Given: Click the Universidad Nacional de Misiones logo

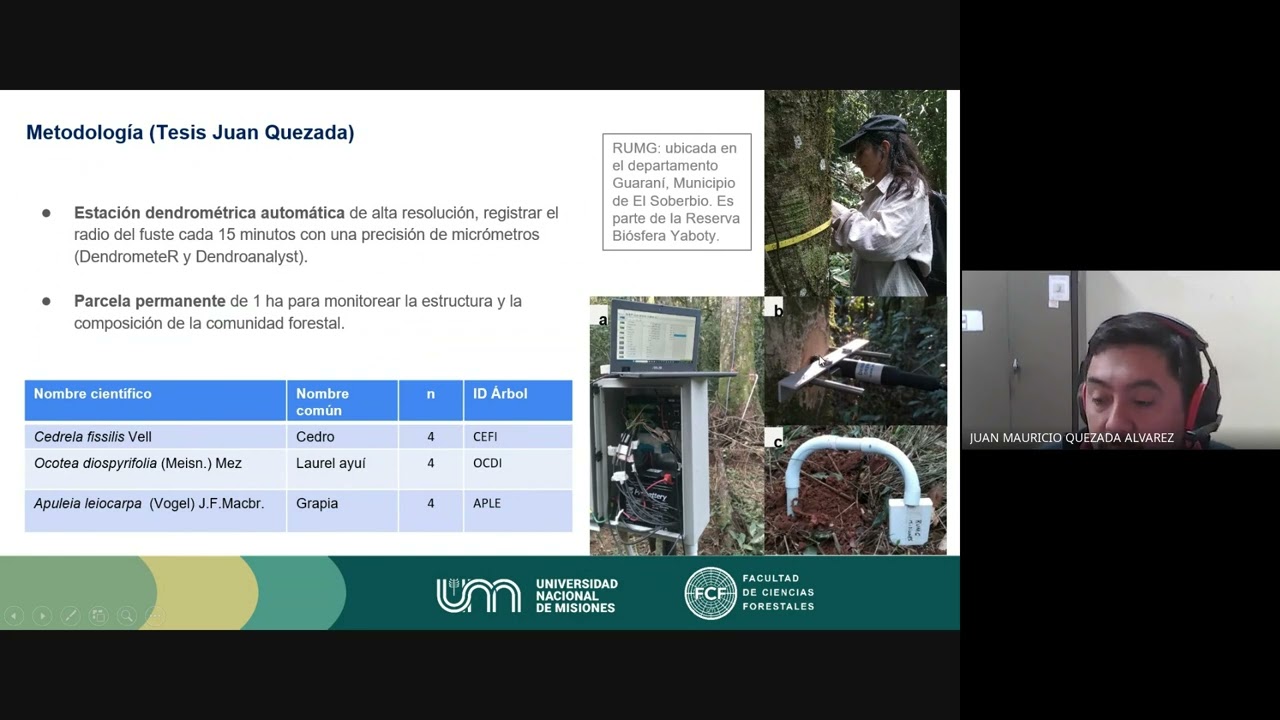Looking at the screenshot, I should click(x=527, y=595).
